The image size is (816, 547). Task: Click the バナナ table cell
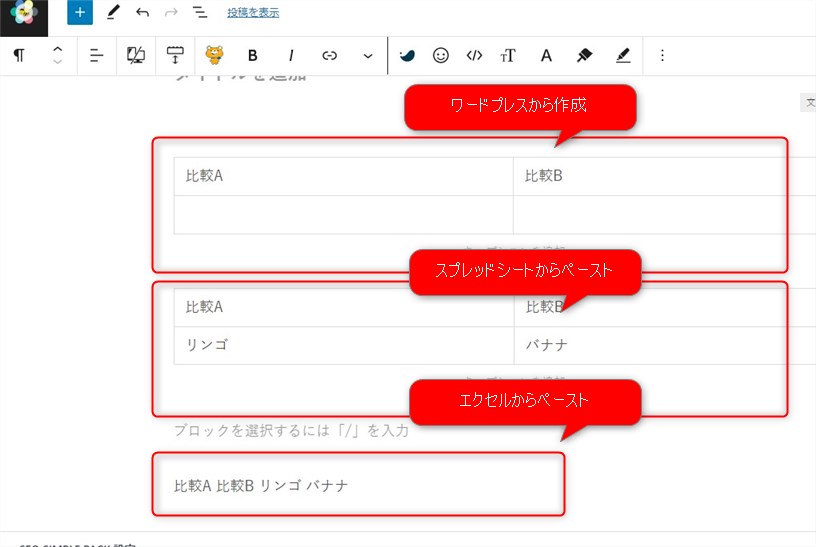[665, 346]
